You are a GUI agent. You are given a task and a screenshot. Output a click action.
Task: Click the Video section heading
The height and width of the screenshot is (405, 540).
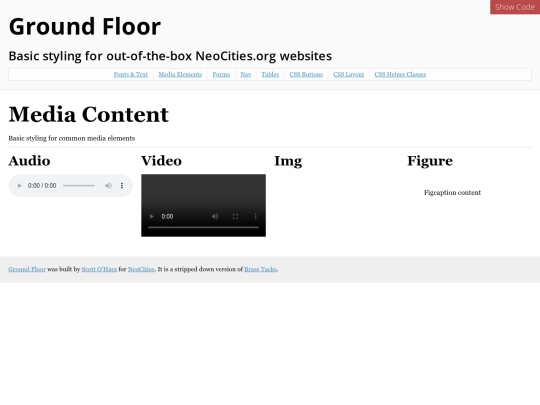[161, 161]
